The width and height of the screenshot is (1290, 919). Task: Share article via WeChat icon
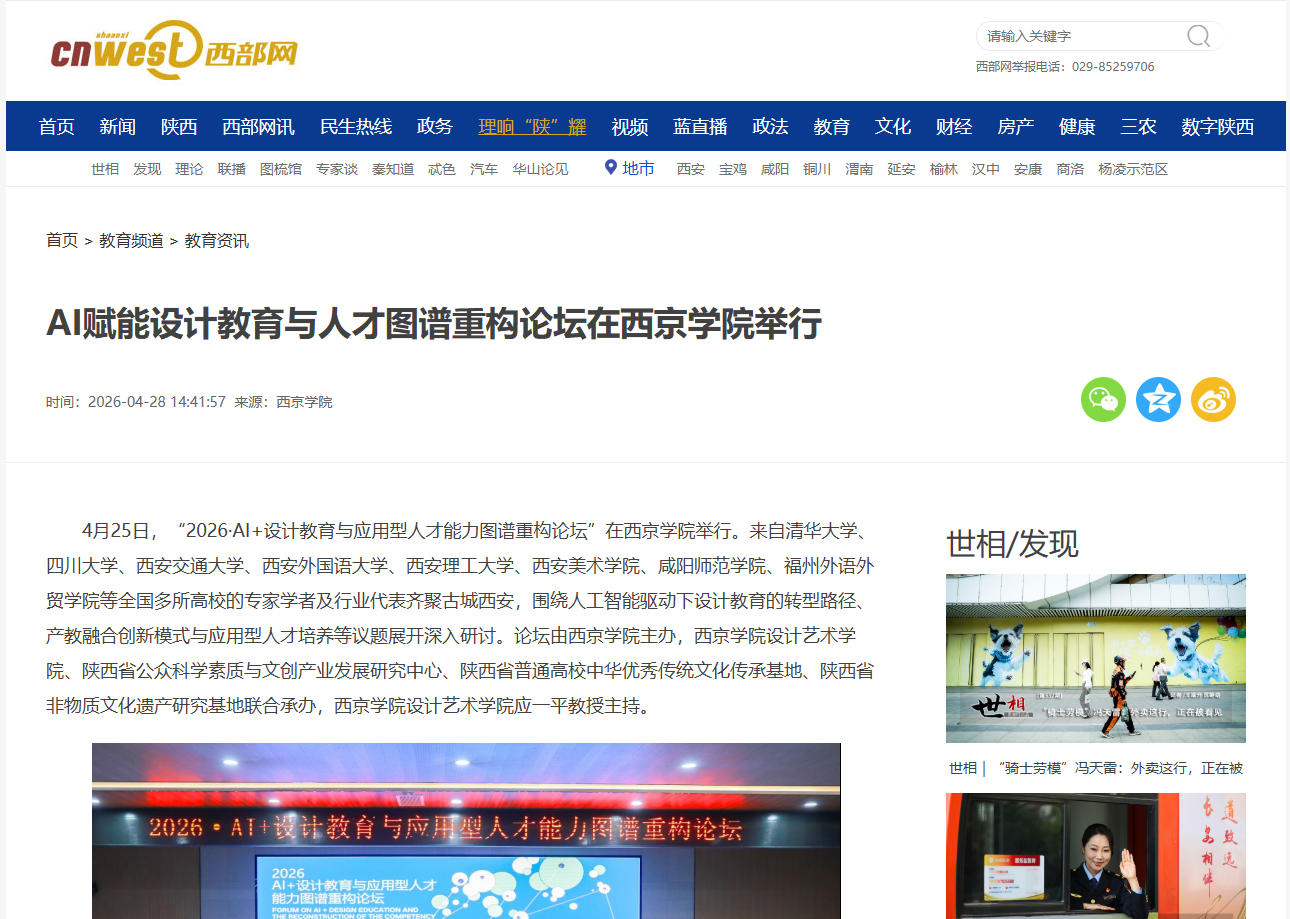[x=1103, y=400]
